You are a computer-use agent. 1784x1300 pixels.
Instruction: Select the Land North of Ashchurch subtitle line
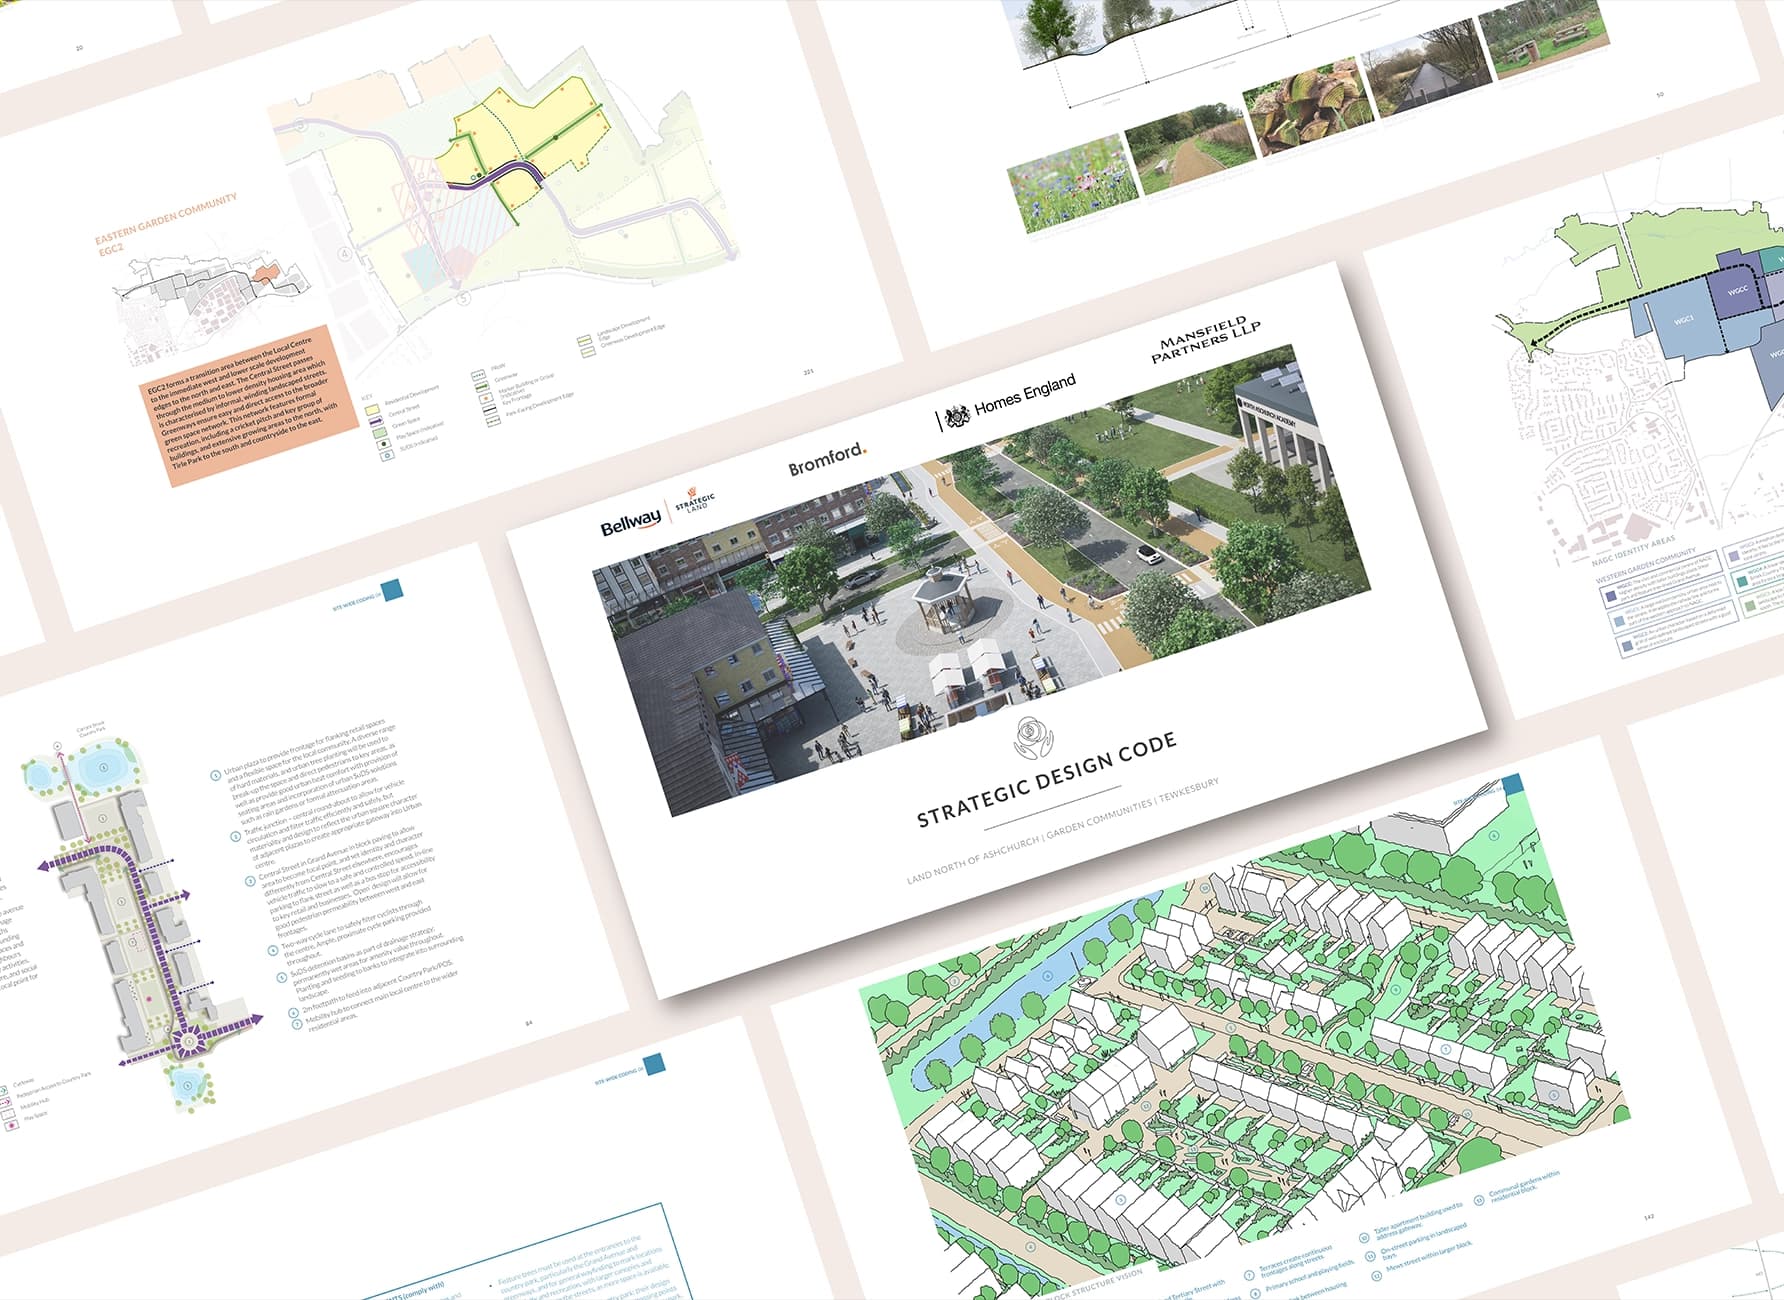(1063, 831)
